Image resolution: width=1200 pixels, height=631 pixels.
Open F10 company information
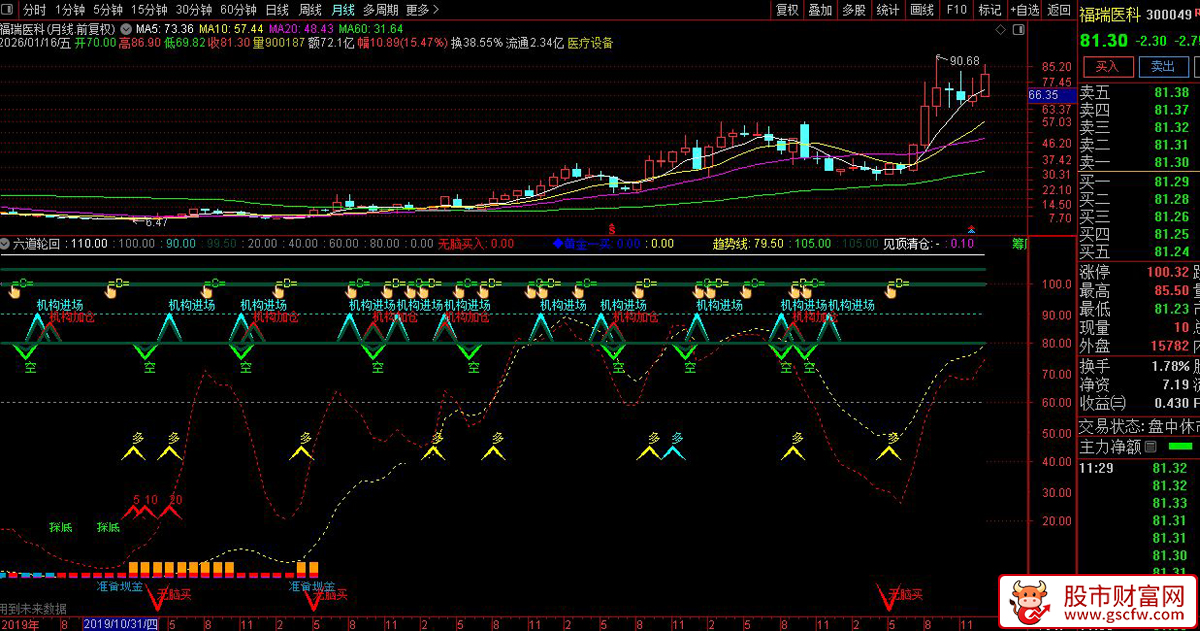(x=956, y=10)
